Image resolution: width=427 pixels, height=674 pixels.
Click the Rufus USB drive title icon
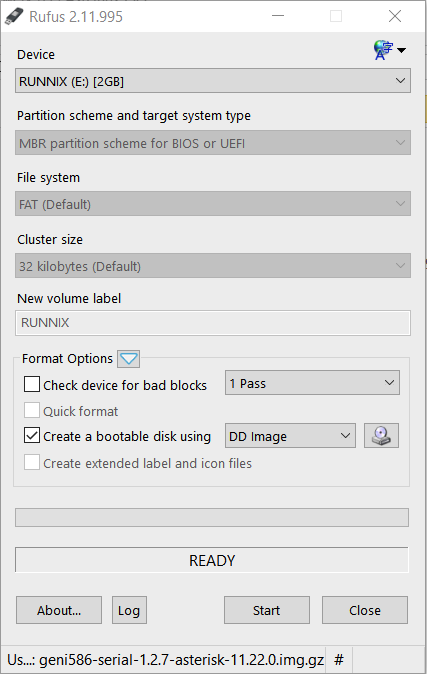tap(14, 16)
